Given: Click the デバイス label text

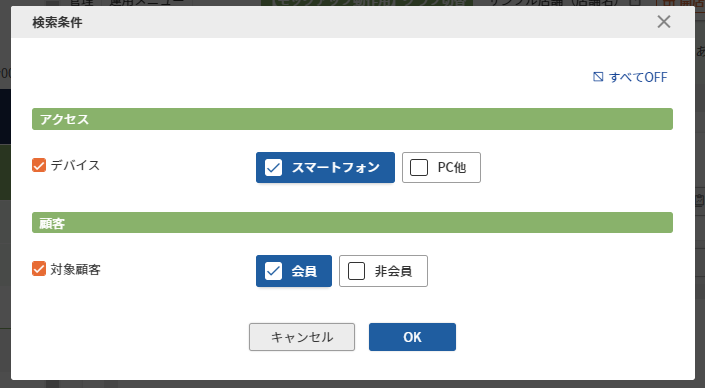Looking at the screenshot, I should pyautogui.click(x=75, y=165).
